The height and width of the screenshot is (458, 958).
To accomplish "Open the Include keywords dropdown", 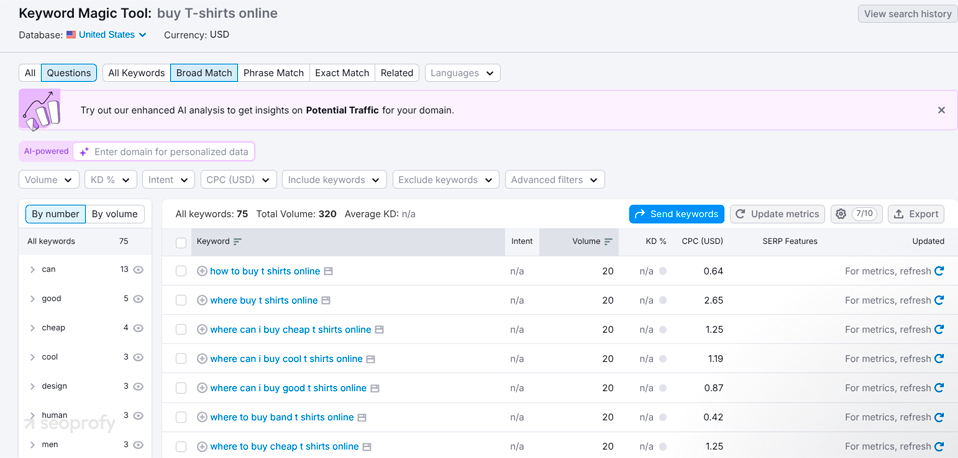I will click(334, 180).
